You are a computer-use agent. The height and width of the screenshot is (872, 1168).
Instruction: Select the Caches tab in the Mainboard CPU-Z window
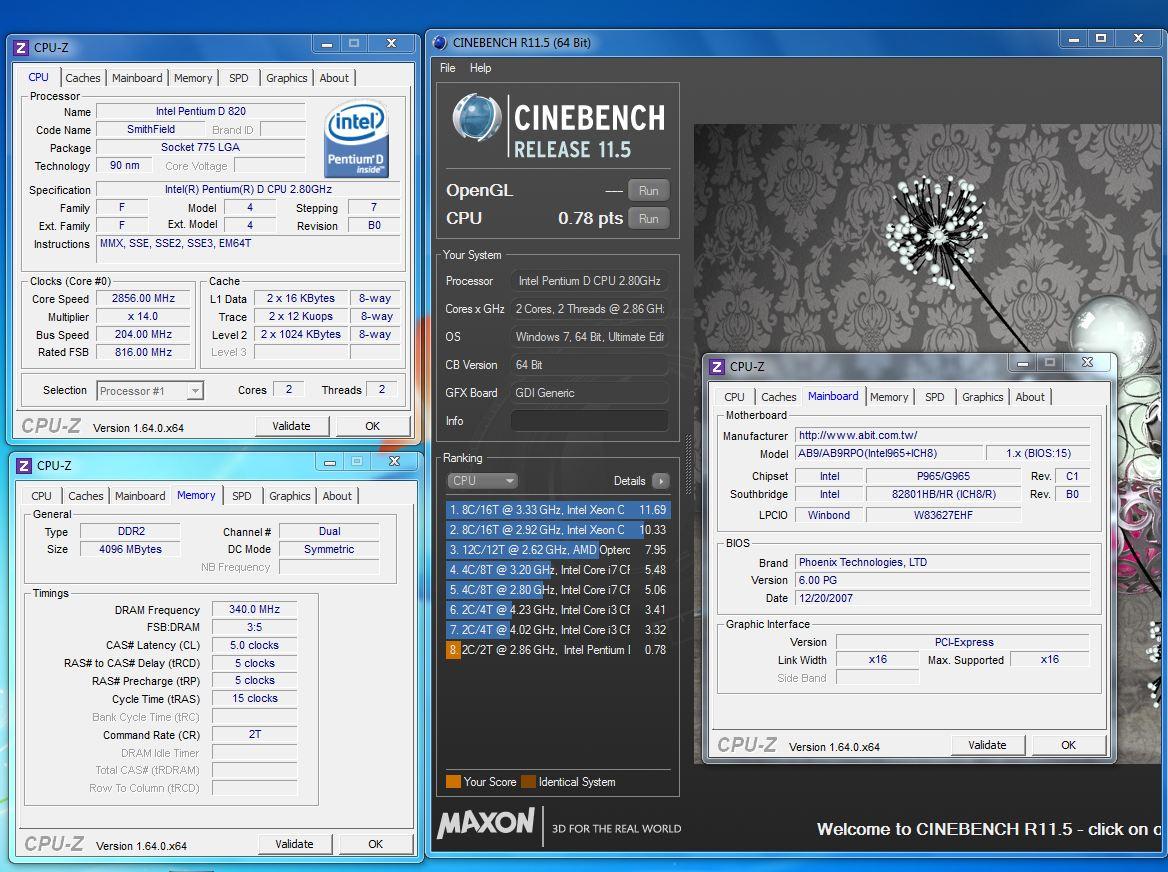(778, 397)
